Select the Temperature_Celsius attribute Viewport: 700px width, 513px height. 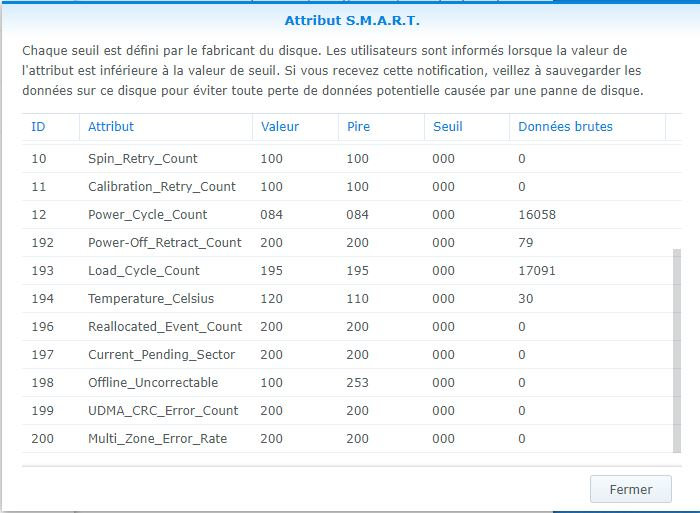click(x=151, y=299)
